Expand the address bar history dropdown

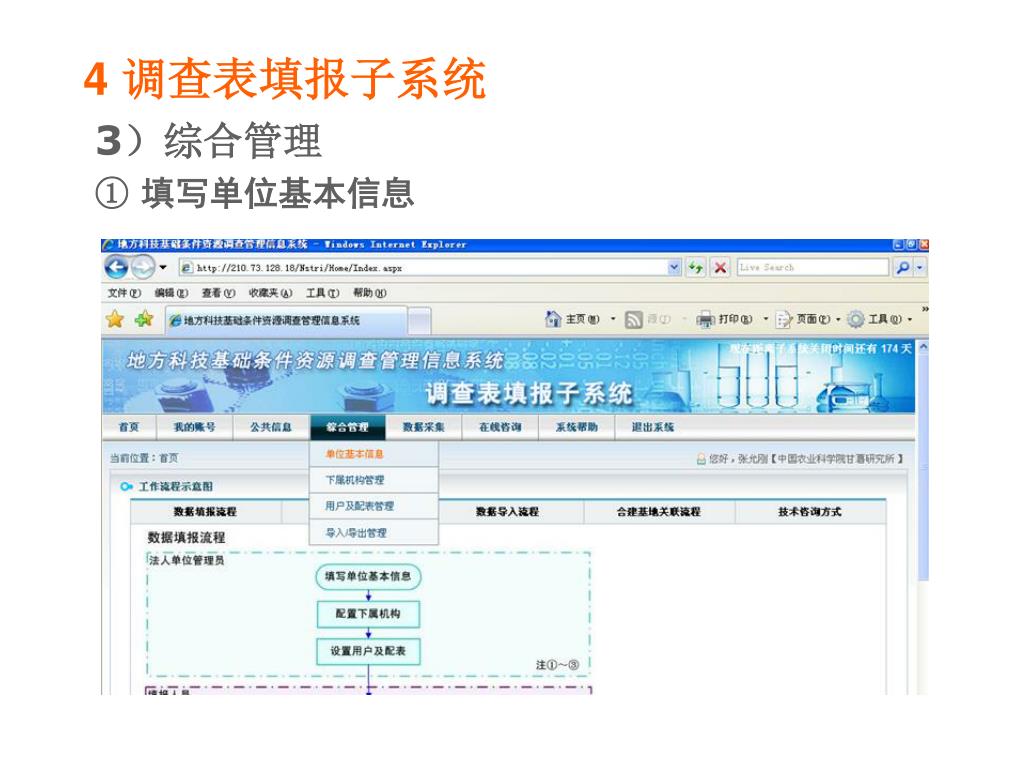click(675, 267)
